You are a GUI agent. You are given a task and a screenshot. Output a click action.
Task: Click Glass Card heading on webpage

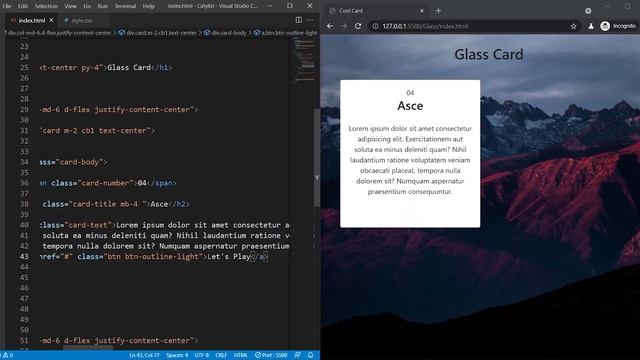click(x=489, y=54)
